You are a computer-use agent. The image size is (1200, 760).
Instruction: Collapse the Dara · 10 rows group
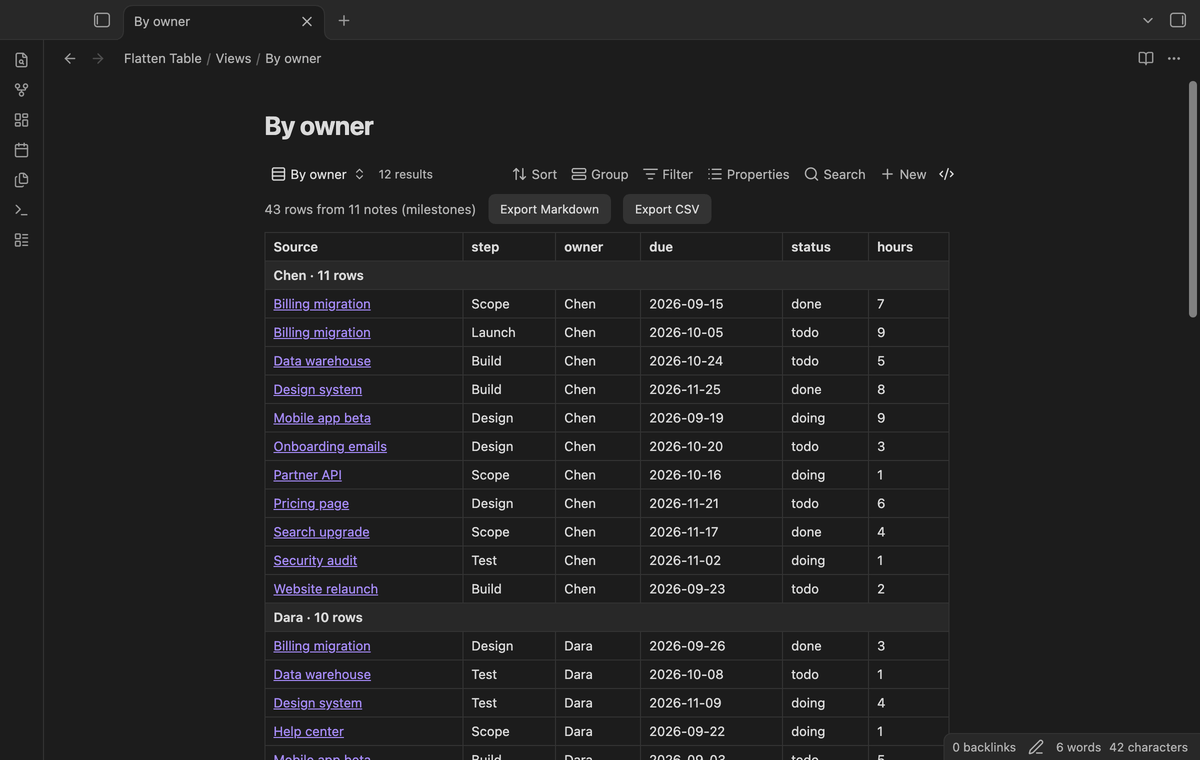click(x=606, y=617)
